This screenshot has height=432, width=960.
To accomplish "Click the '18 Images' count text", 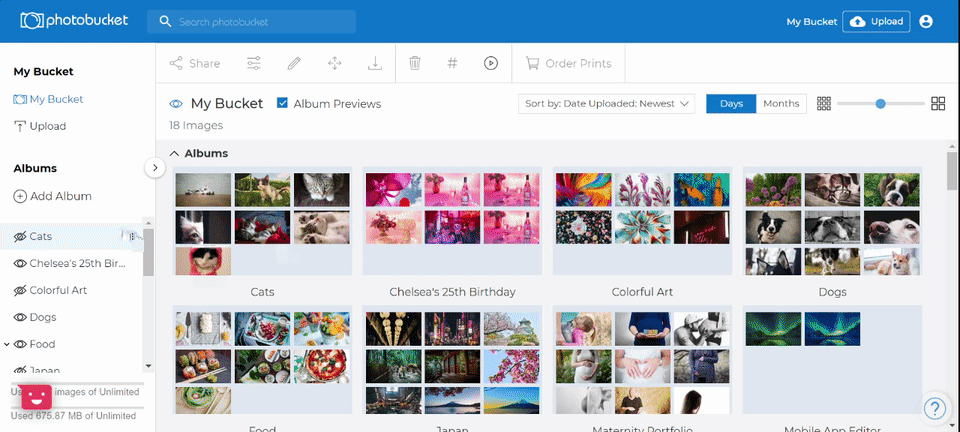I will [196, 125].
